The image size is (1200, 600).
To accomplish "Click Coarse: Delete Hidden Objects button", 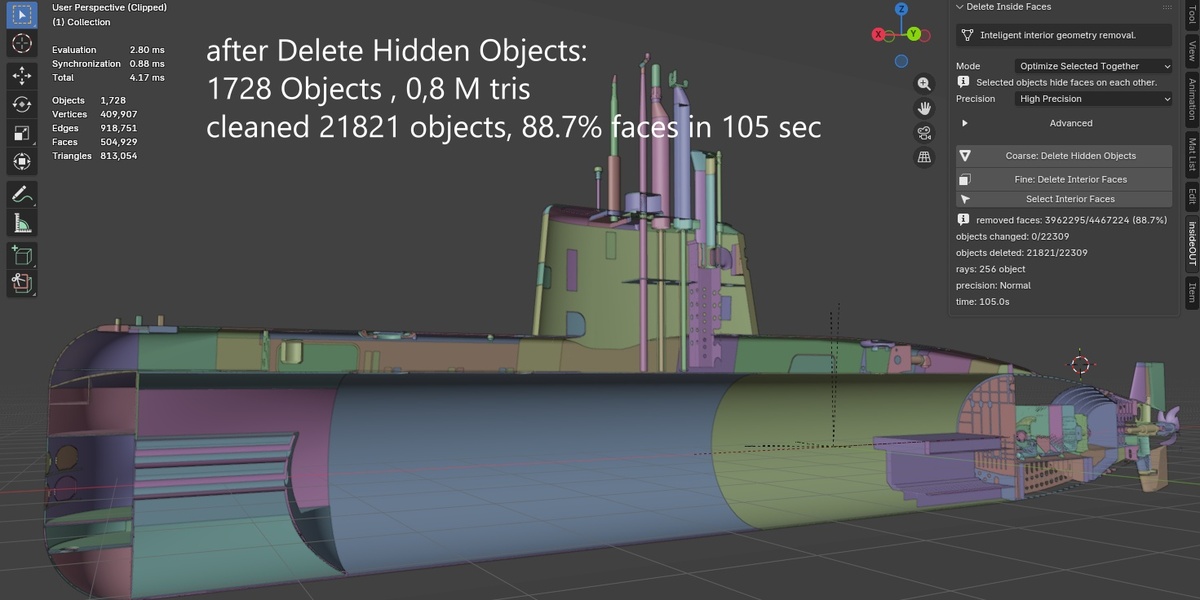I will [x=1064, y=156].
